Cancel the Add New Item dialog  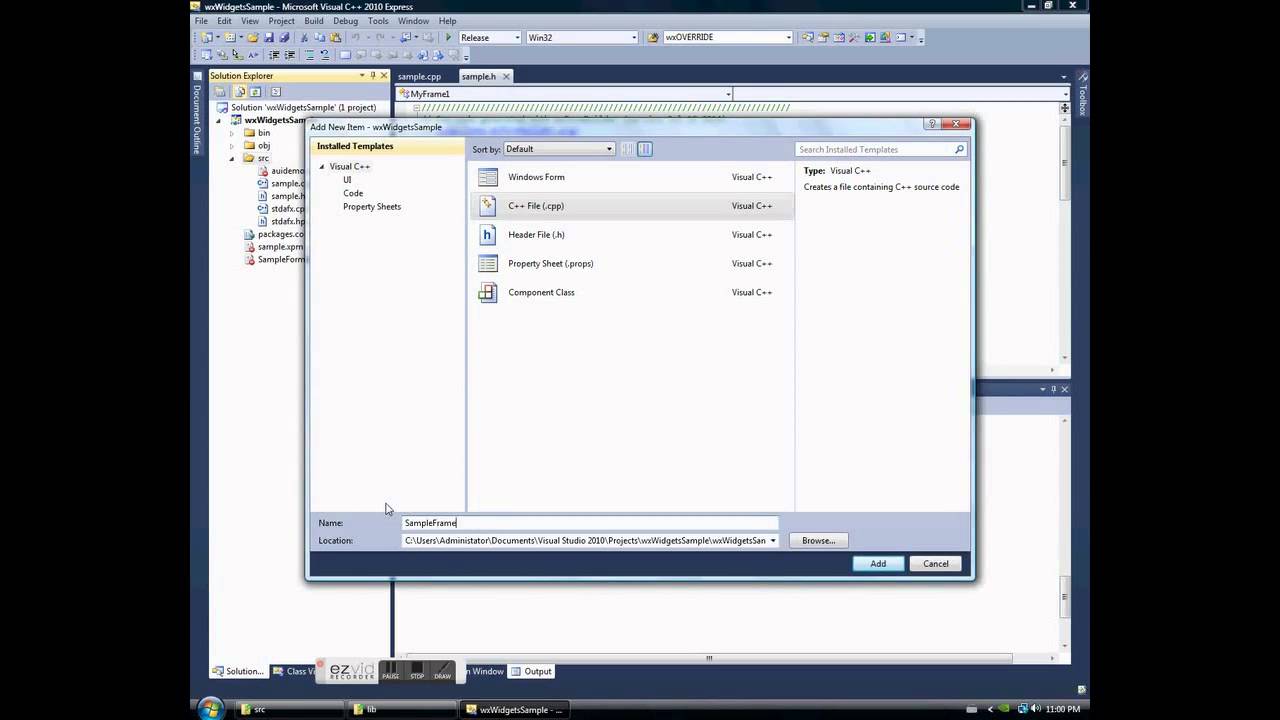(x=936, y=564)
